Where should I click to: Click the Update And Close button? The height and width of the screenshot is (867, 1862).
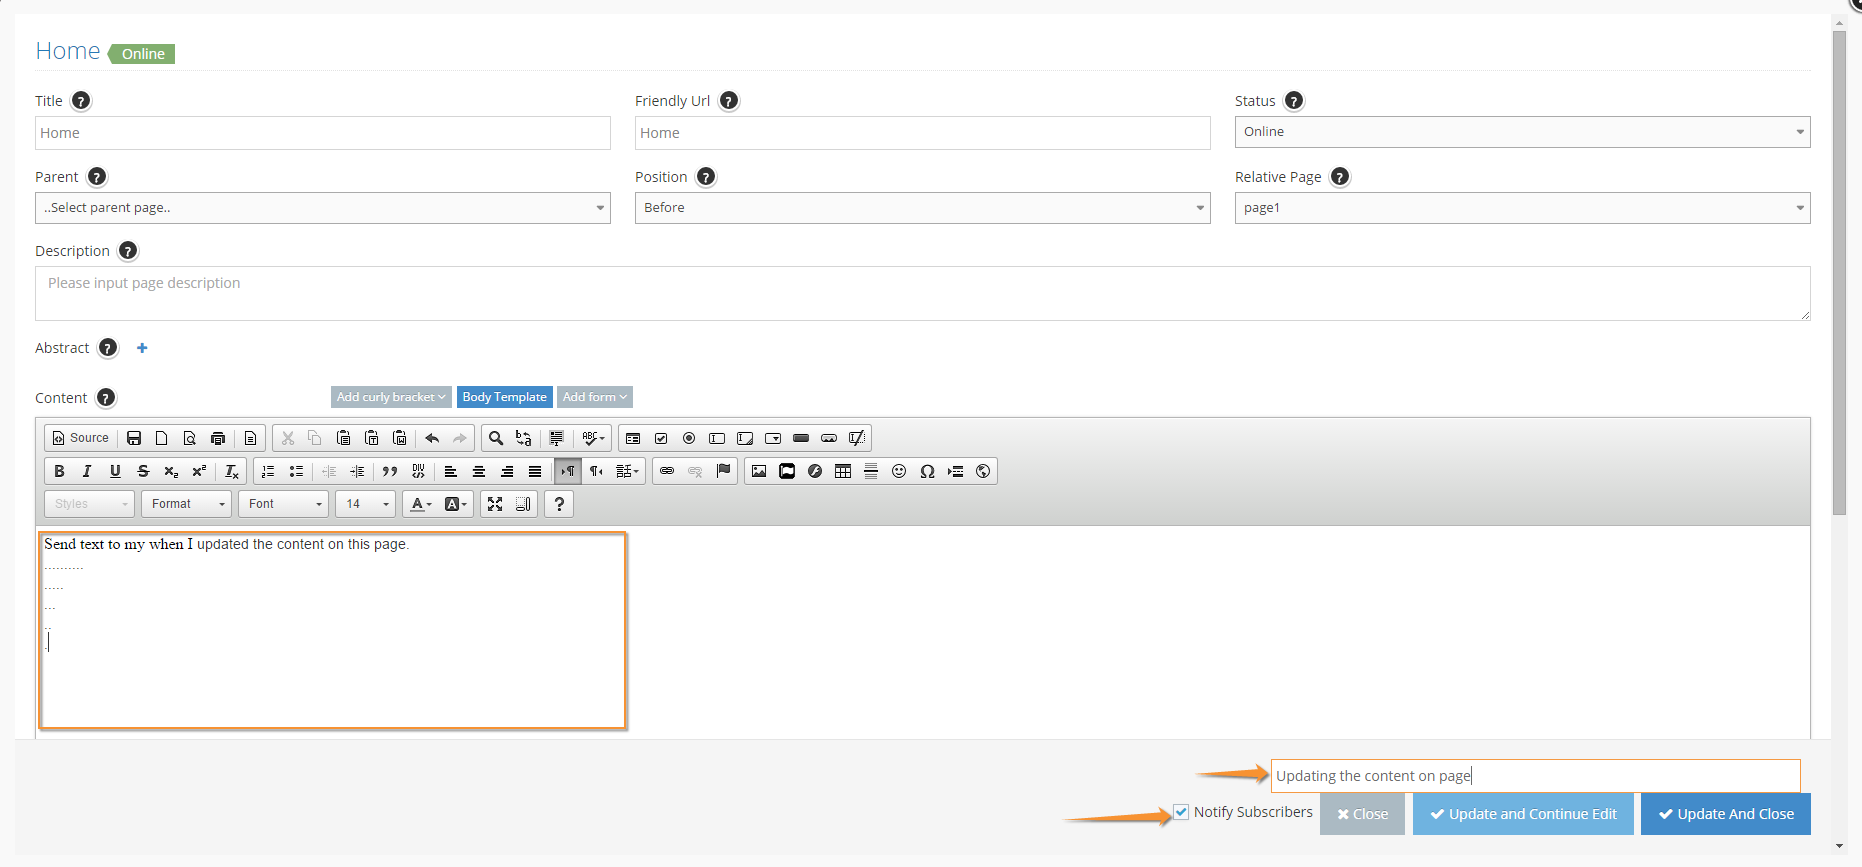[x=1725, y=814]
